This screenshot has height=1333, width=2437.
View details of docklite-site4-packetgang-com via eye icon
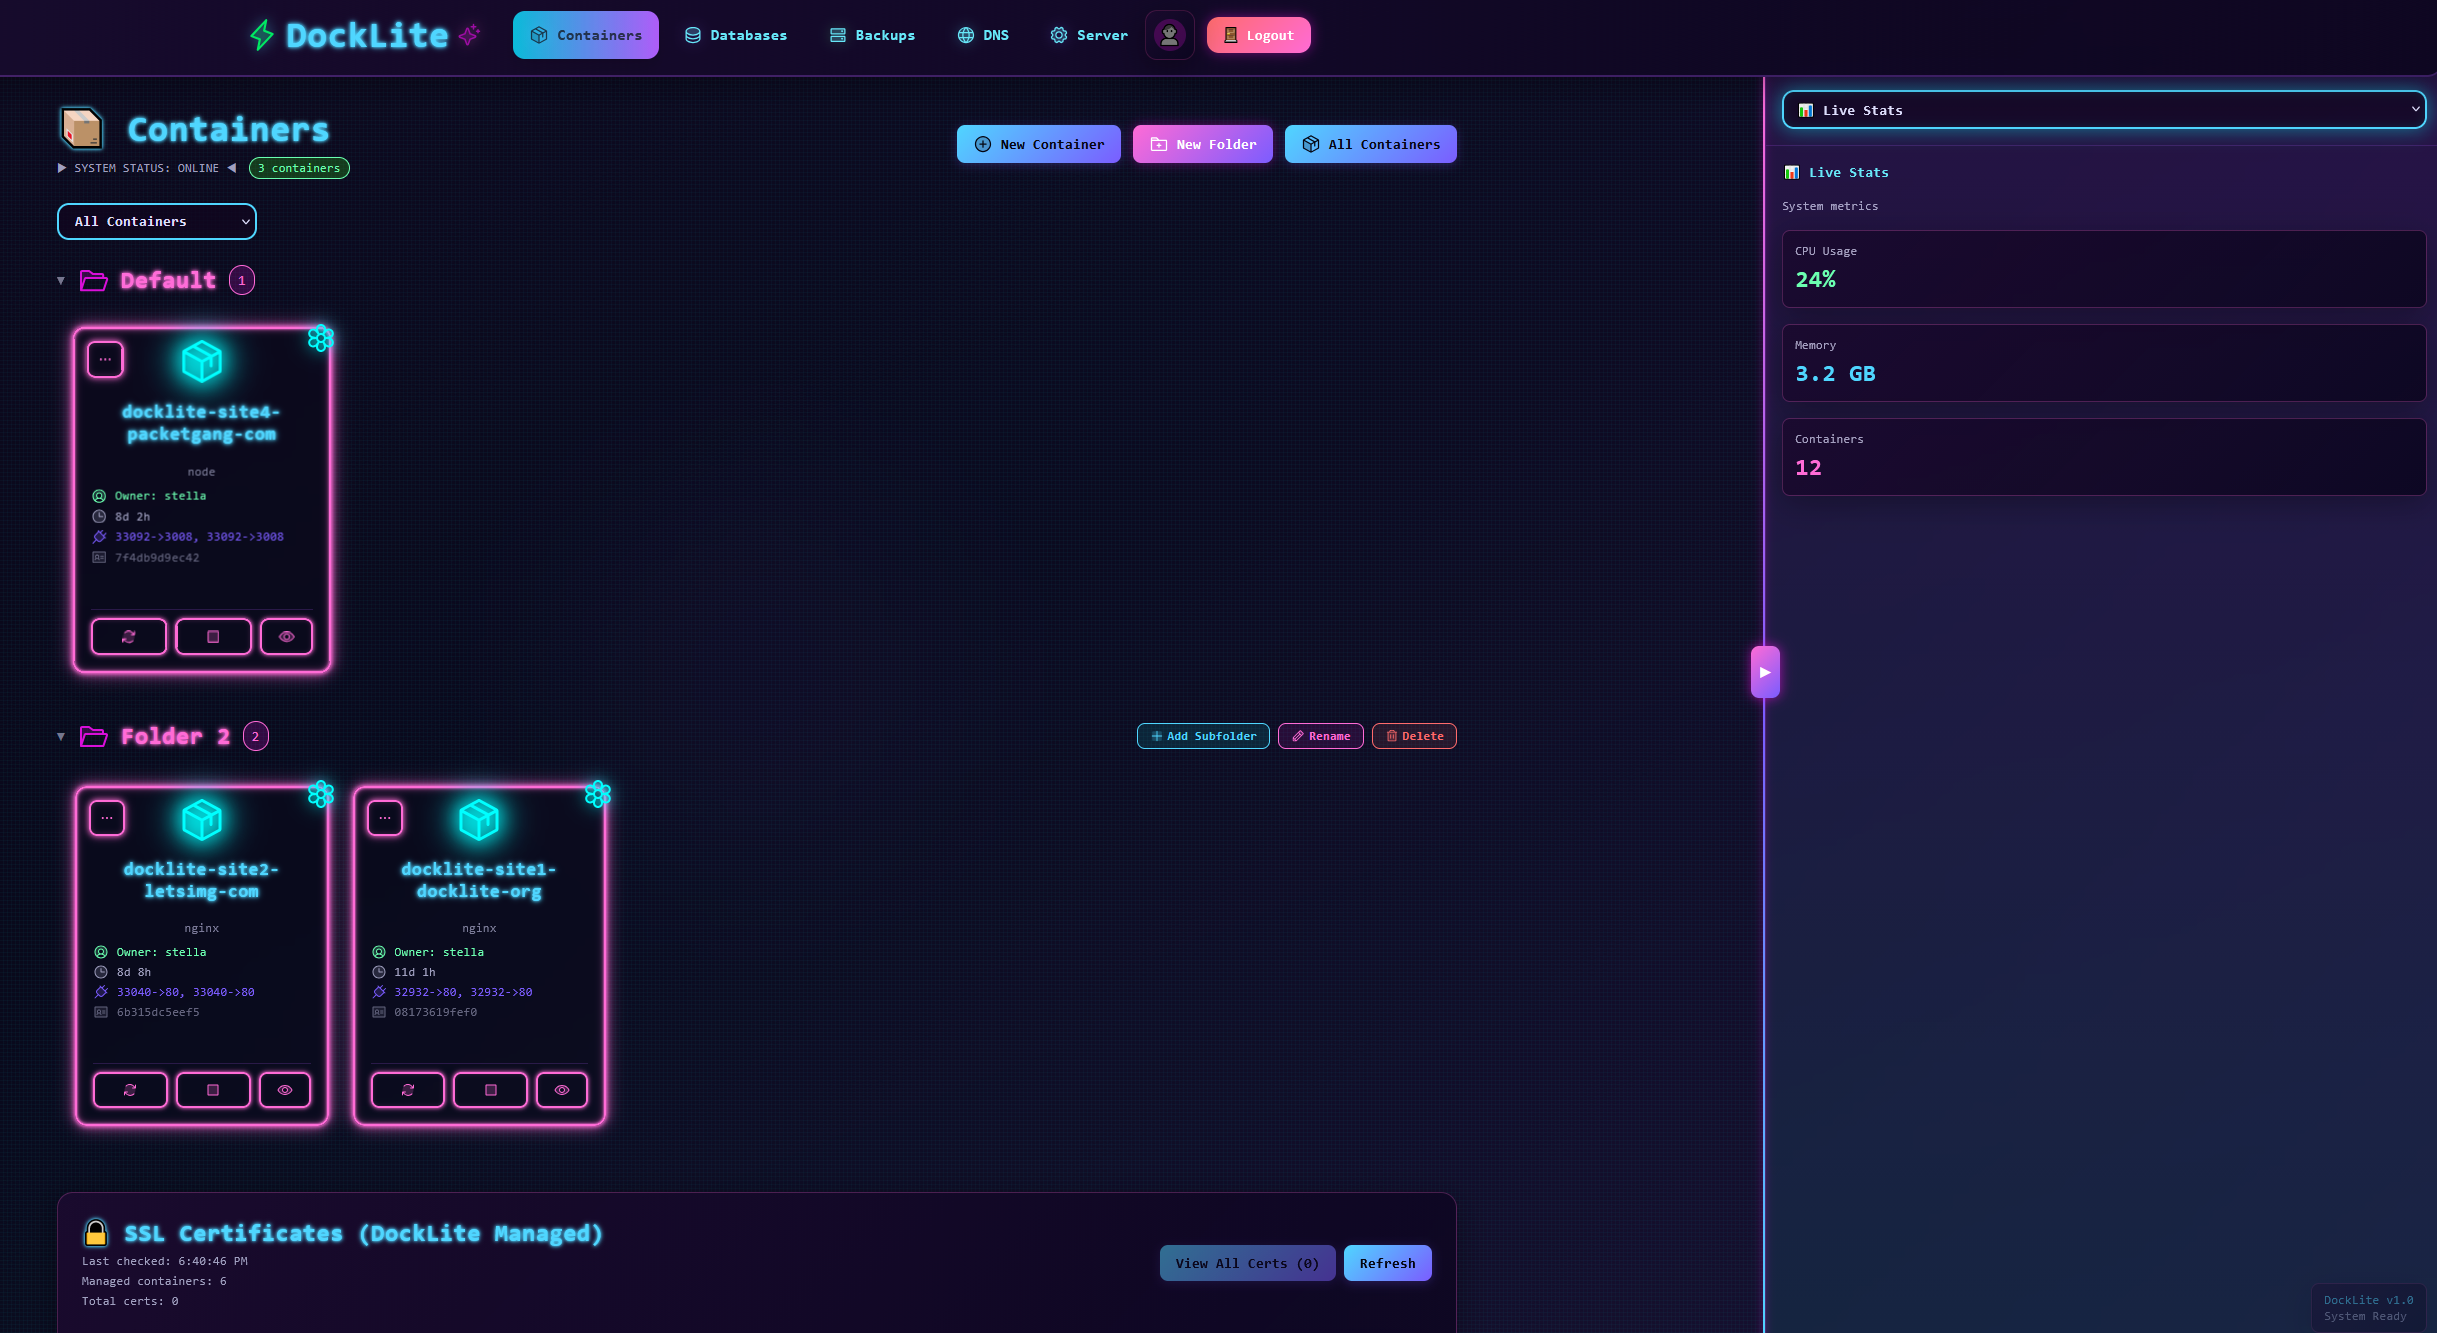click(286, 636)
